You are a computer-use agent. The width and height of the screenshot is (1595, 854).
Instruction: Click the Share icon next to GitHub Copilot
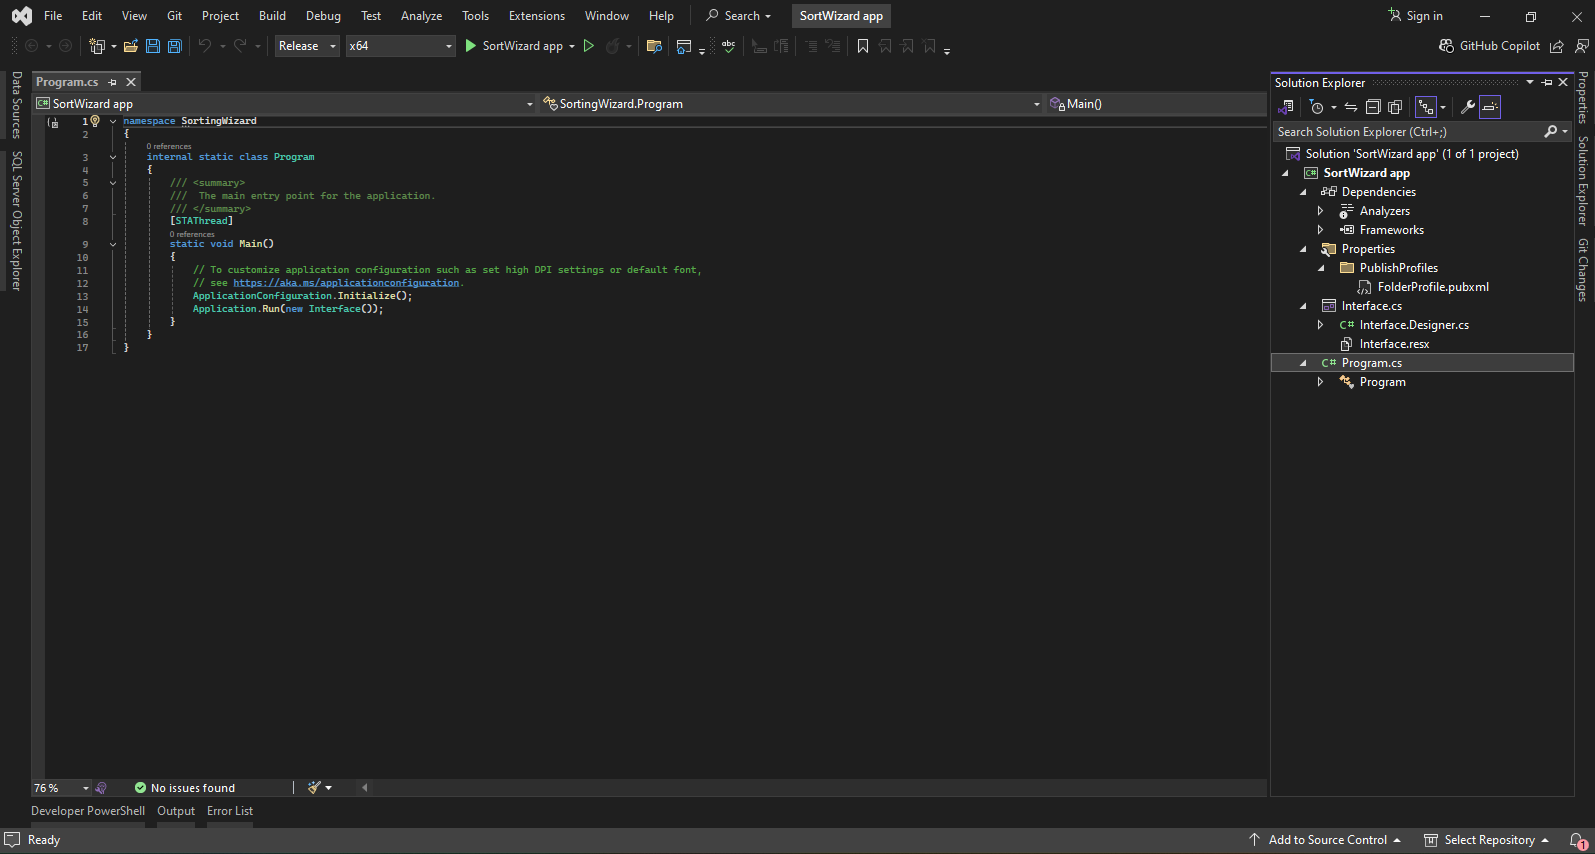point(1557,46)
